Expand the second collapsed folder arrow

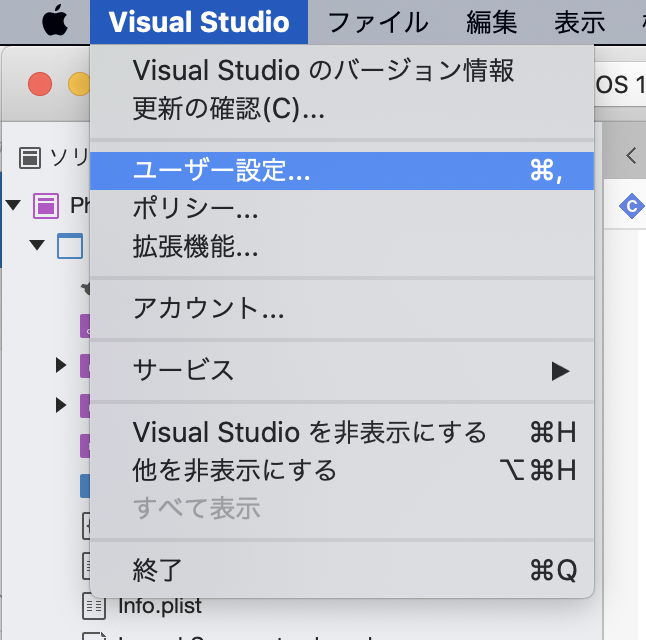(x=61, y=405)
